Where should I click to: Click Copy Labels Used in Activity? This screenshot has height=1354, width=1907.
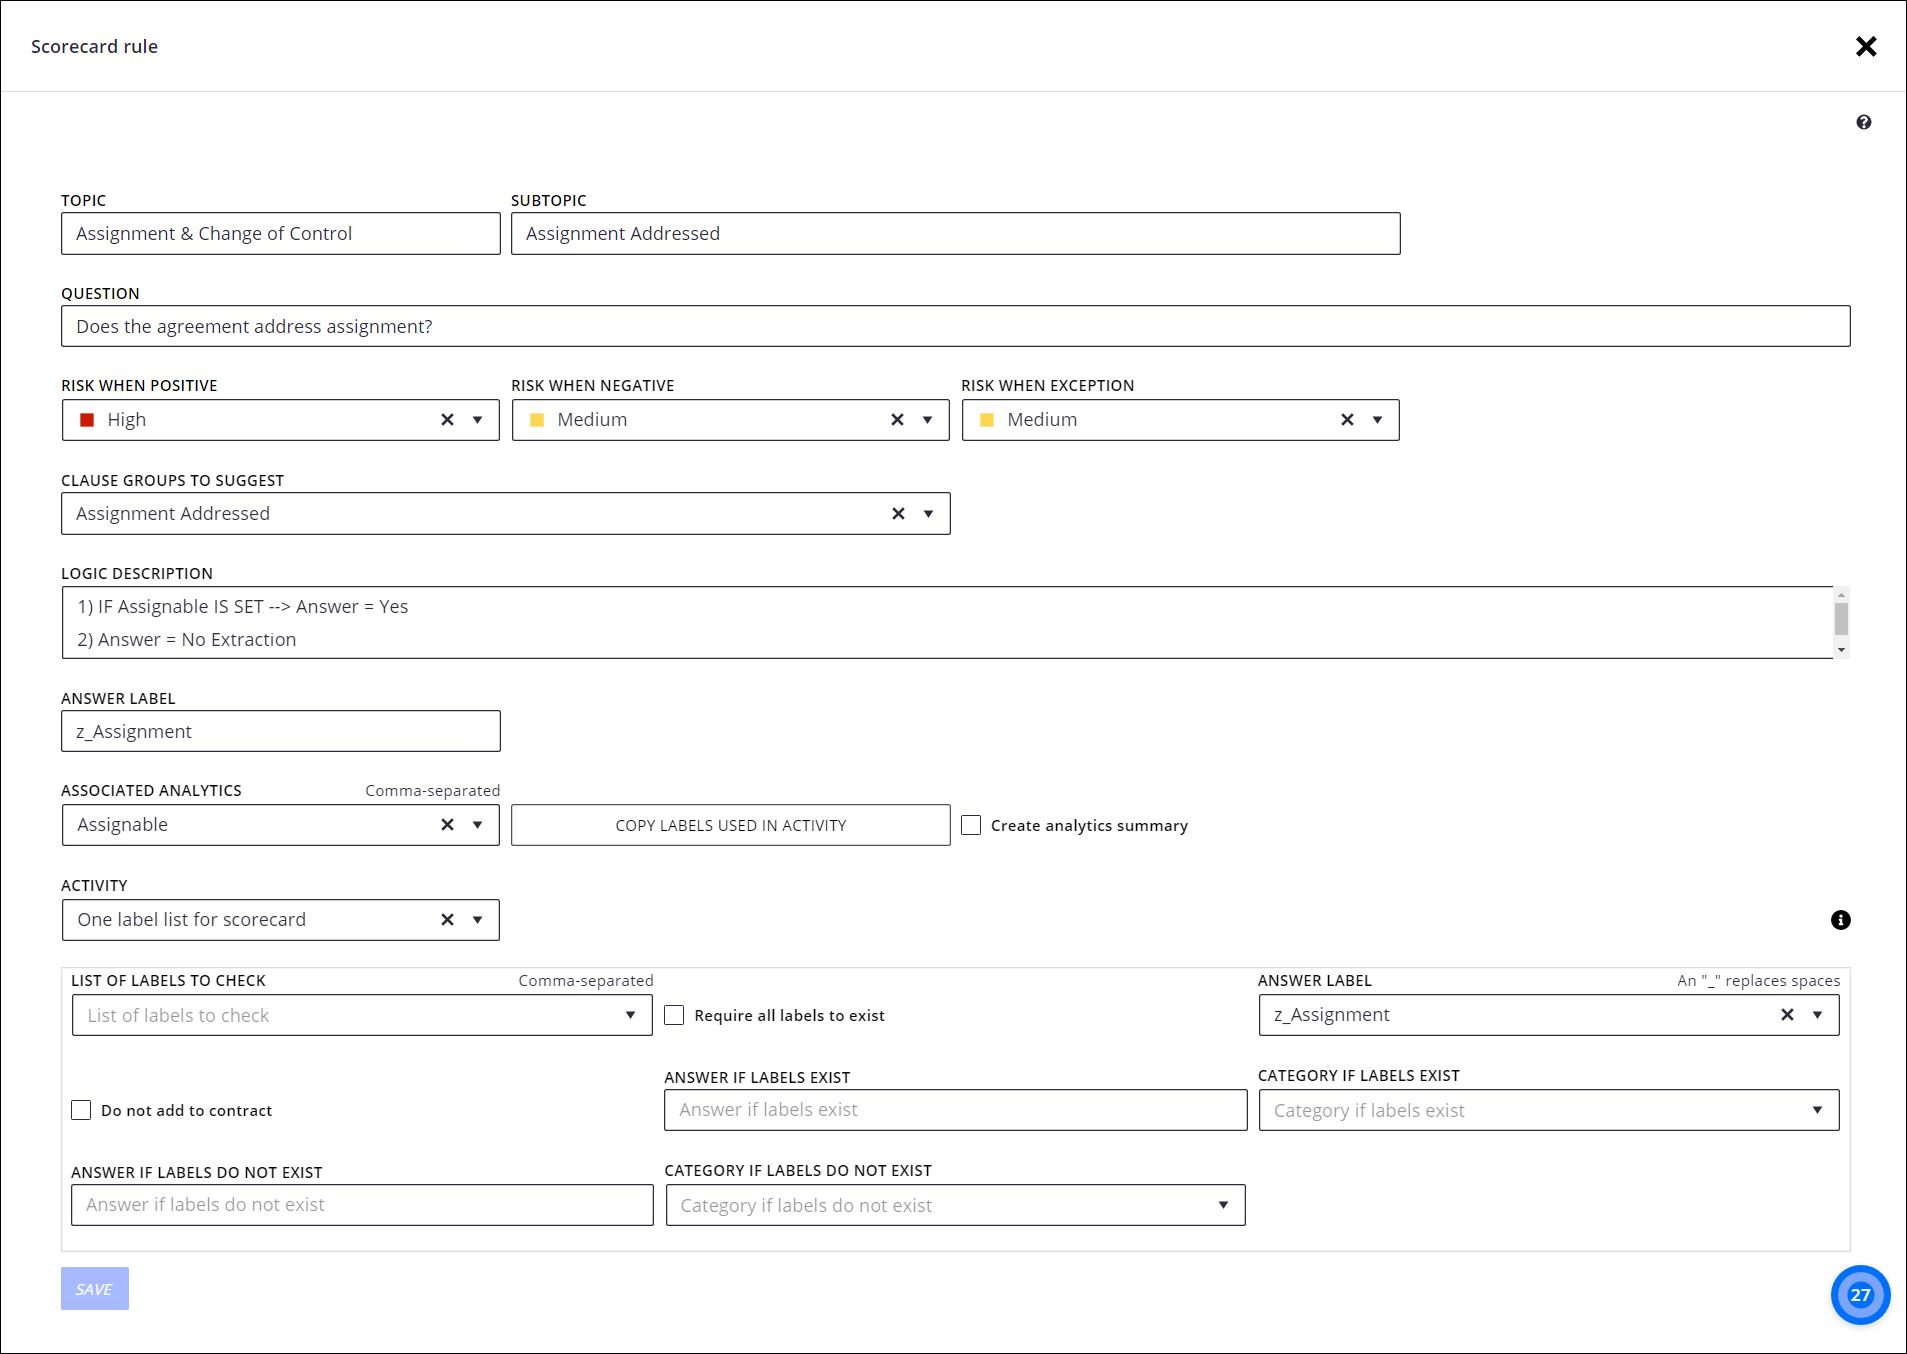click(x=730, y=824)
